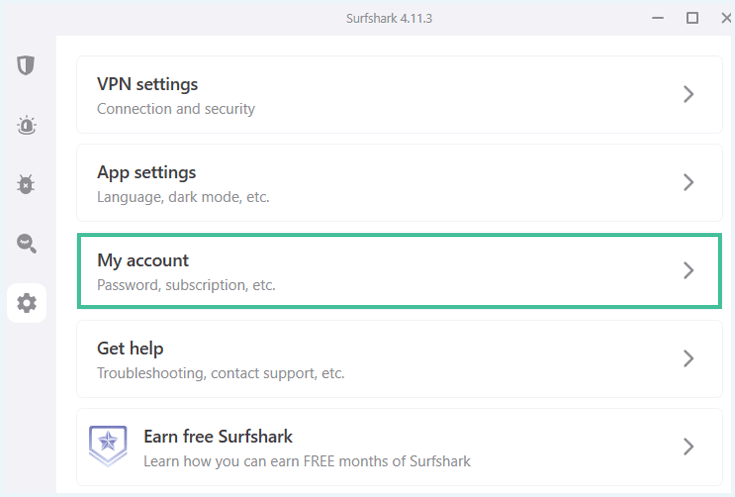Click 'Learn how you can earn FREE months' text

point(307,461)
